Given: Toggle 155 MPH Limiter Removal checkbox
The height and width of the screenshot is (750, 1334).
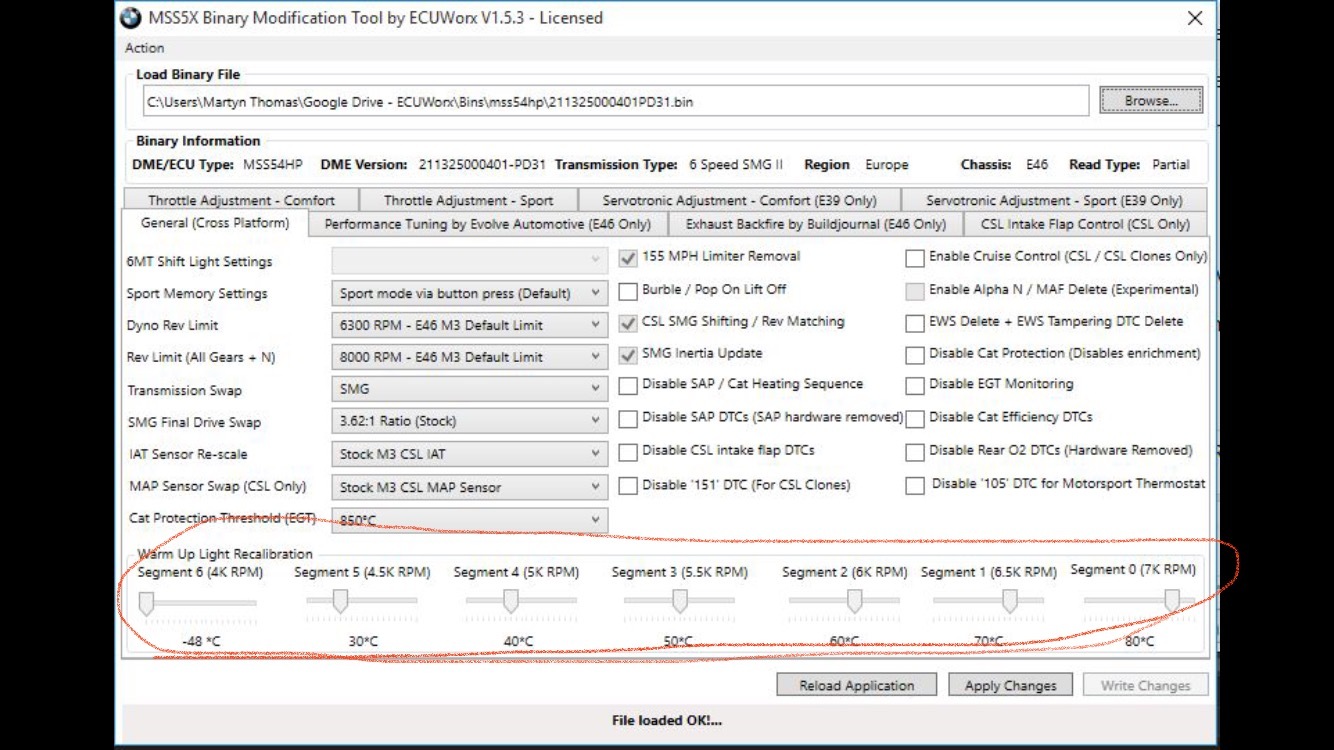Looking at the screenshot, I should click(x=628, y=258).
